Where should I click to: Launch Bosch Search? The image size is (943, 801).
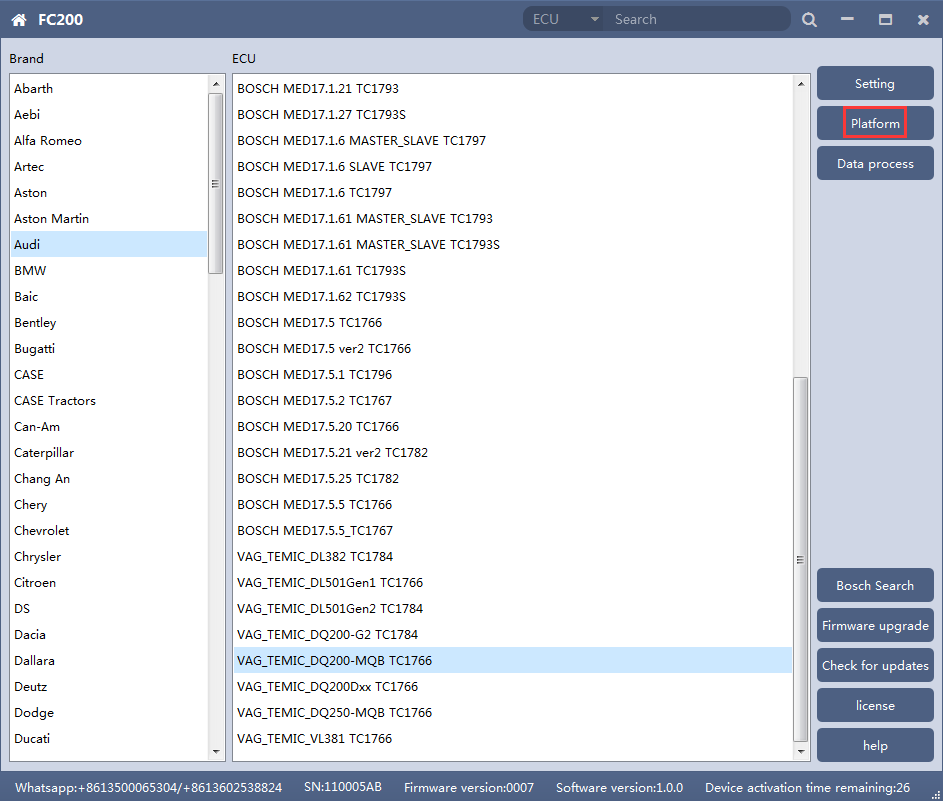pyautogui.click(x=875, y=586)
